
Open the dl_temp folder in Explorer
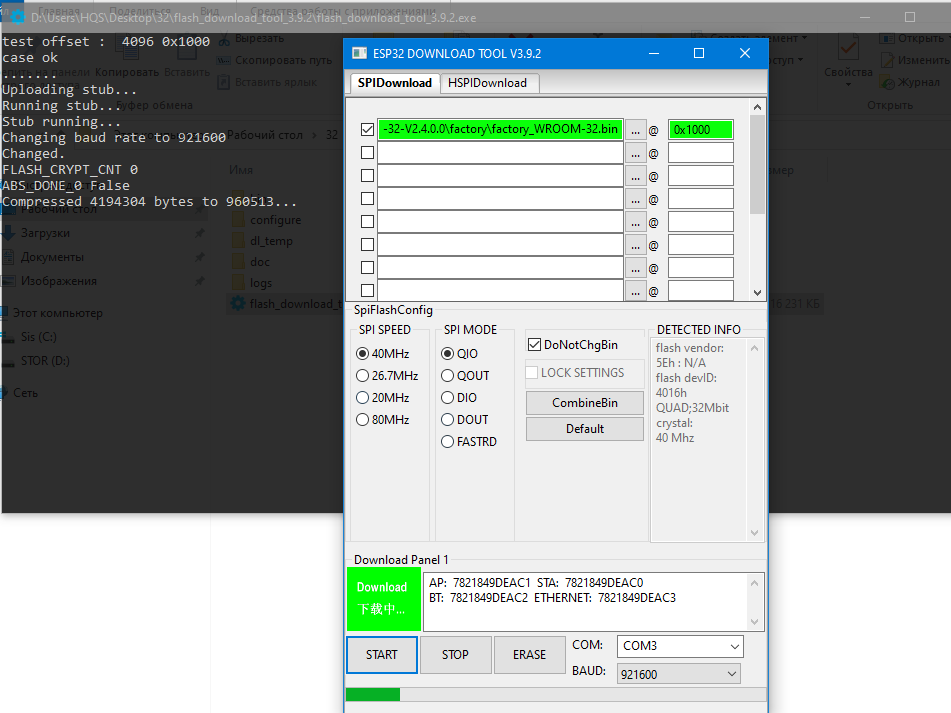(x=271, y=241)
